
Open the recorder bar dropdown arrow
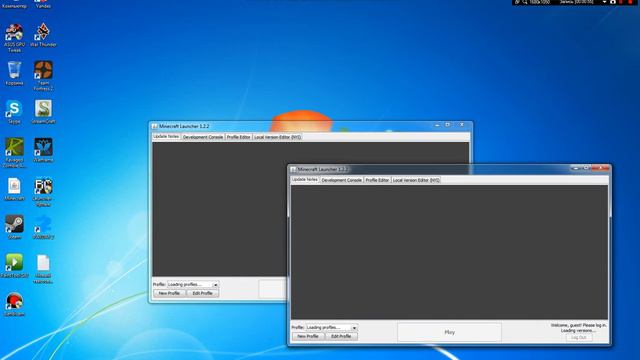pyautogui.click(x=604, y=2)
